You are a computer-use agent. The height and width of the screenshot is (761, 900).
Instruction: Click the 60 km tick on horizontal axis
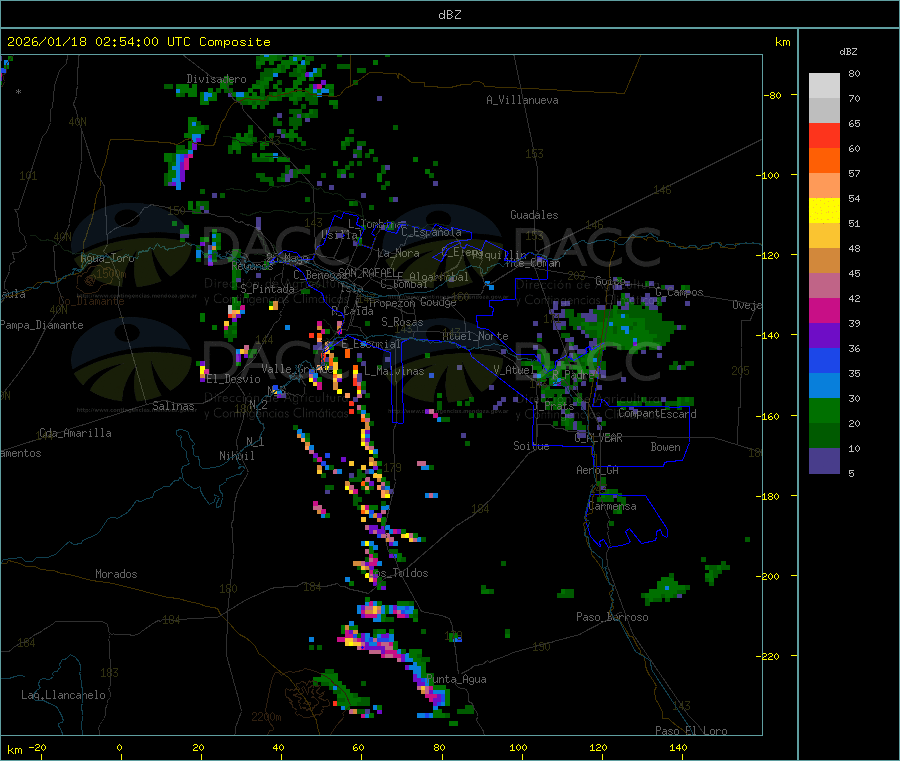pyautogui.click(x=358, y=748)
